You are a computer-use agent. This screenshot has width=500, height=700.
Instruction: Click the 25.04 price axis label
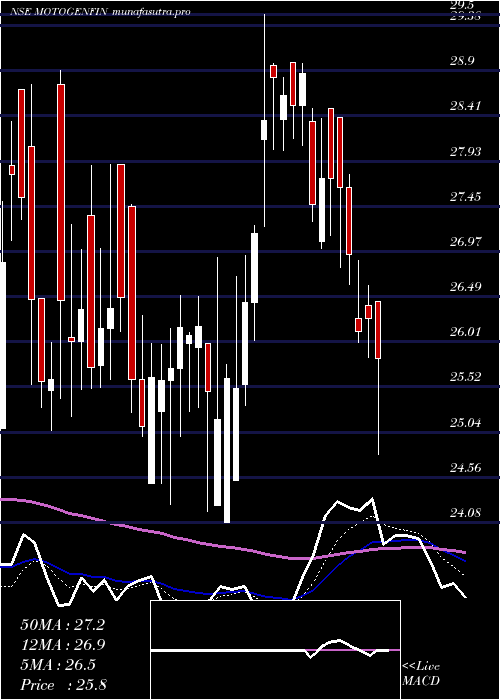pyautogui.click(x=465, y=422)
